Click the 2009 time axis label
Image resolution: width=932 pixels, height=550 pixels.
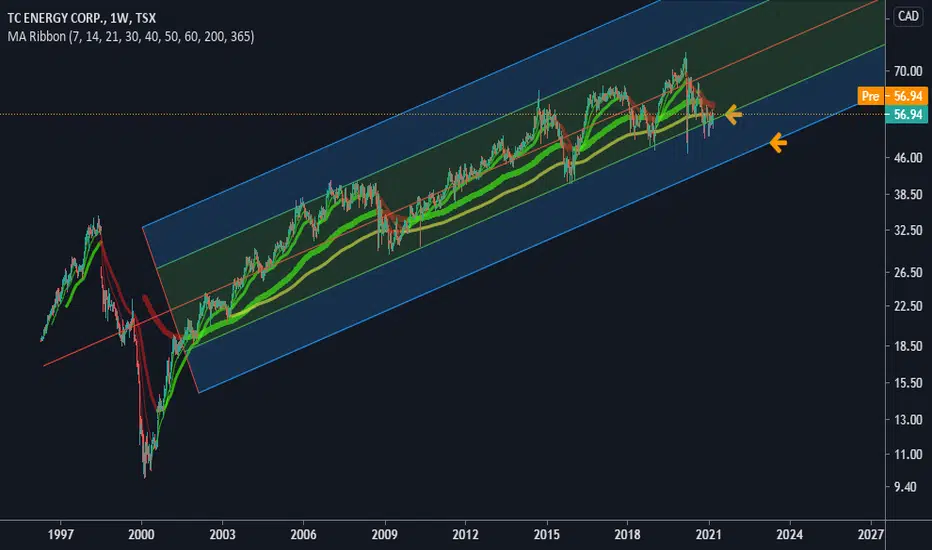click(385, 535)
